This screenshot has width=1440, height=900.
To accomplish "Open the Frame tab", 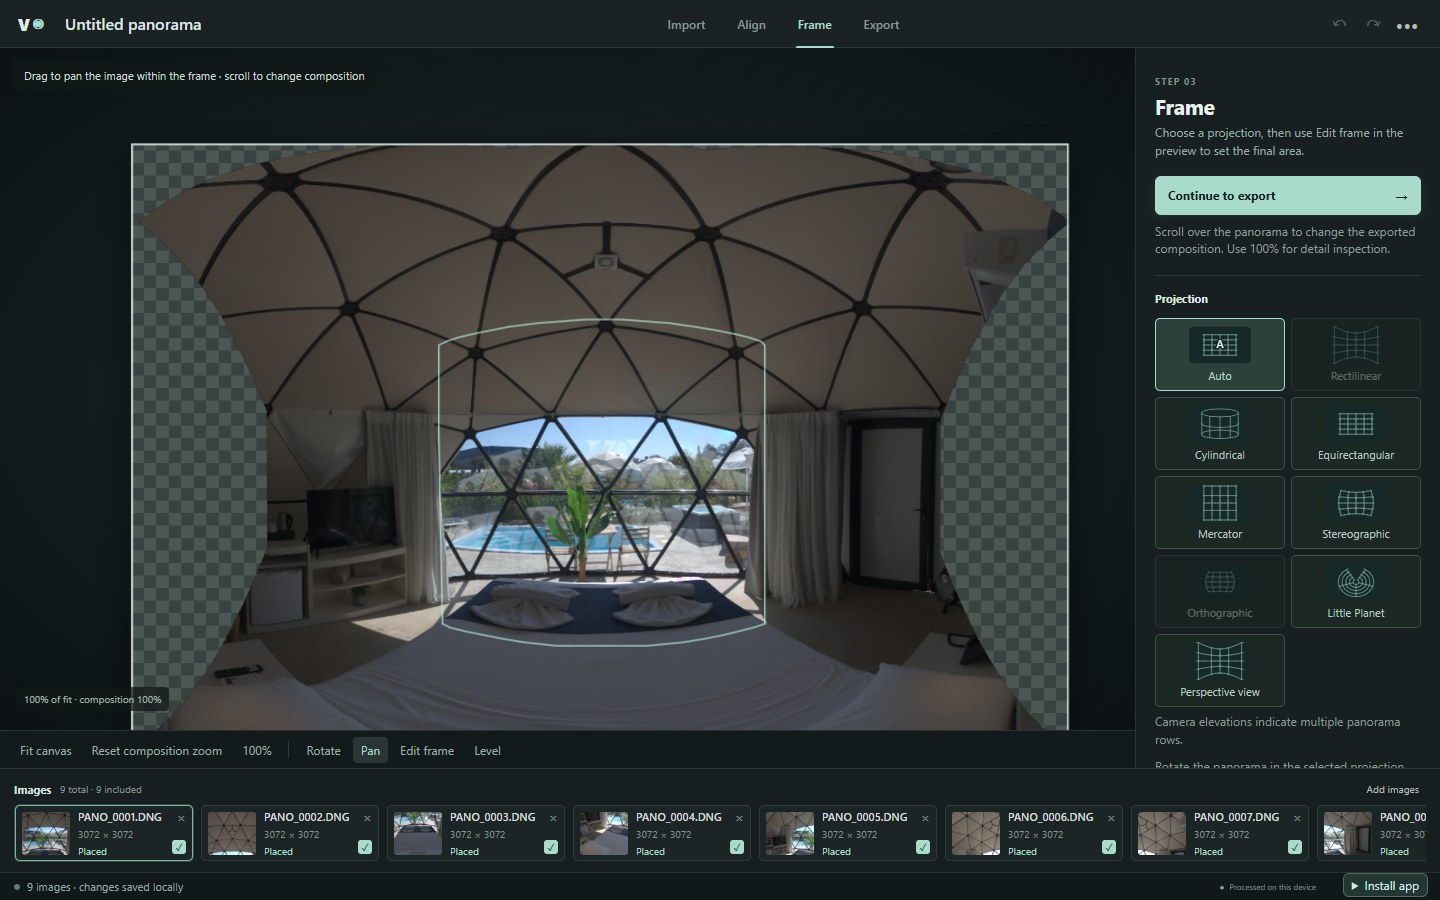I will [814, 25].
